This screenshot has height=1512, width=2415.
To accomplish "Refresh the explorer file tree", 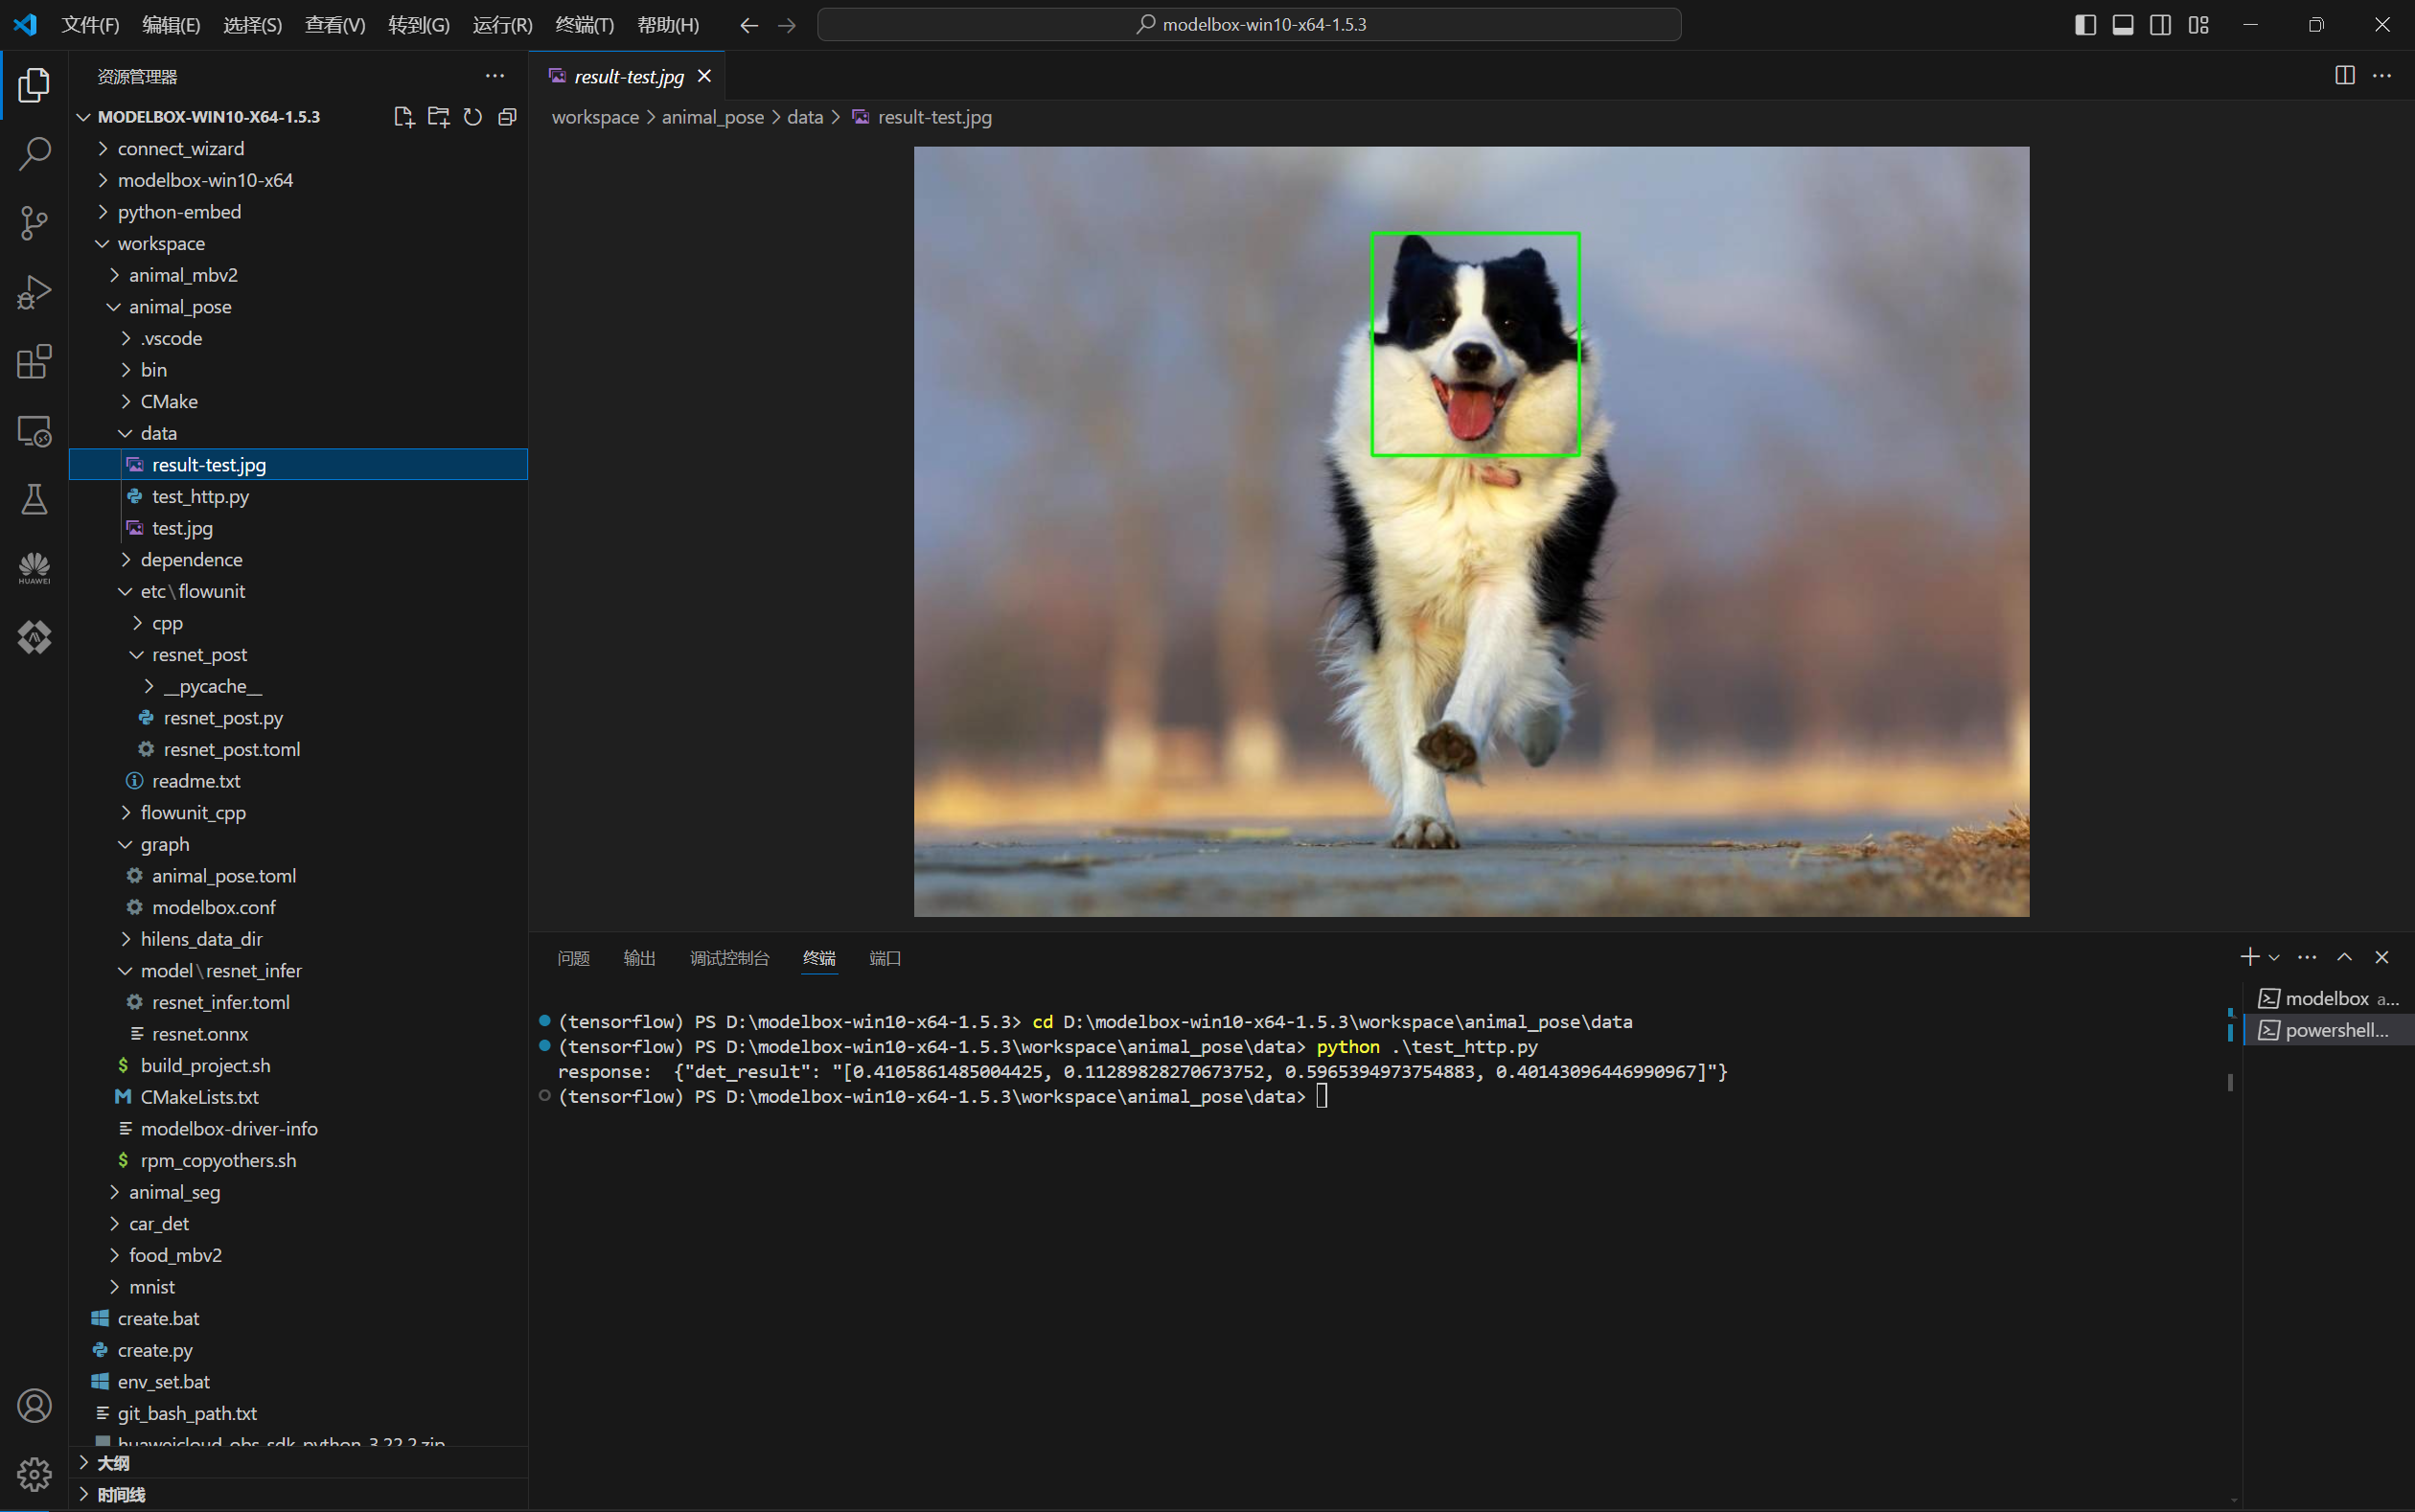I will [473, 117].
